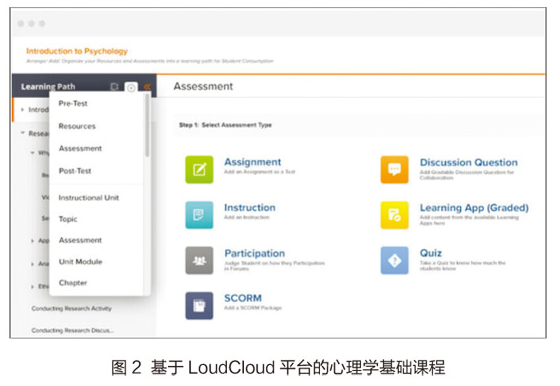The image size is (560, 386).
Task: Open the Discussion Question assessment type
Action: coord(469,162)
